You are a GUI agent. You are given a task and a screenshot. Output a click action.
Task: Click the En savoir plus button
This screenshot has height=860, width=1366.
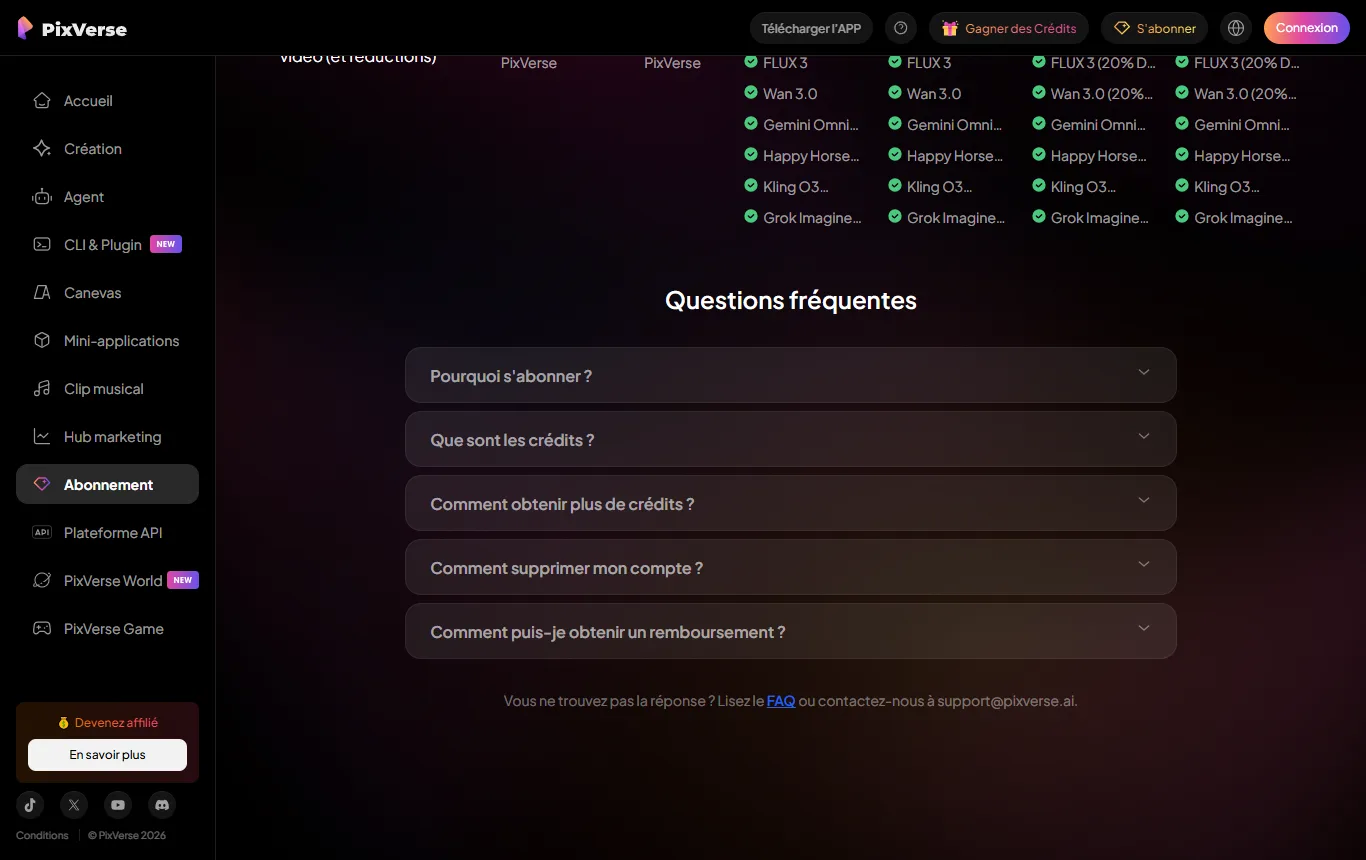point(107,755)
